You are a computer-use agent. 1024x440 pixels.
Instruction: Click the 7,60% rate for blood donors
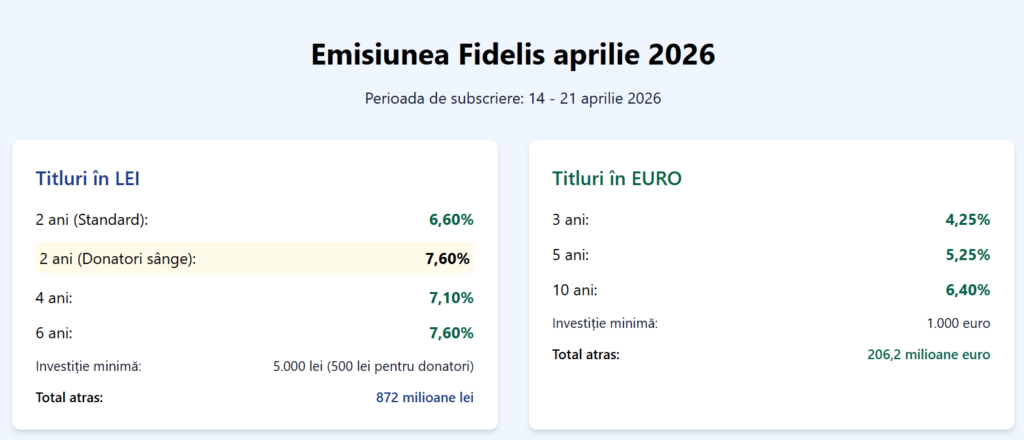click(447, 259)
